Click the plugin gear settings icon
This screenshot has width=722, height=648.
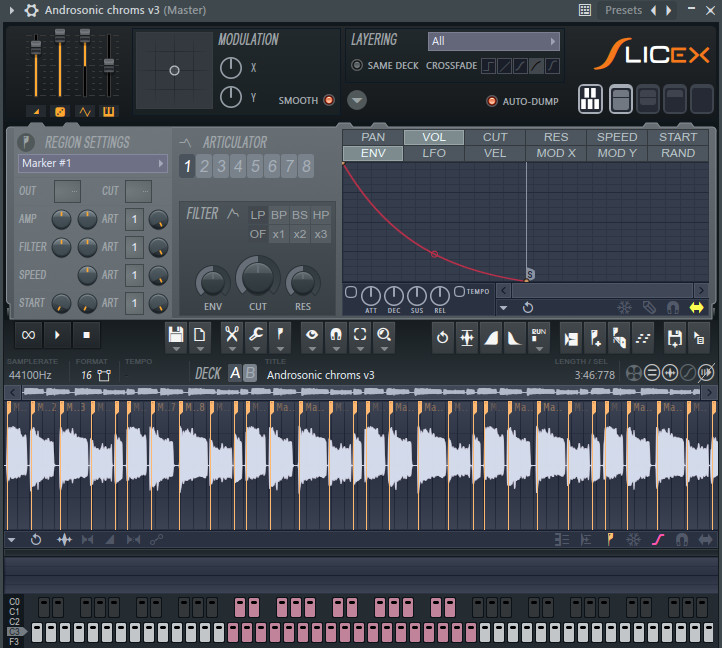(31, 10)
